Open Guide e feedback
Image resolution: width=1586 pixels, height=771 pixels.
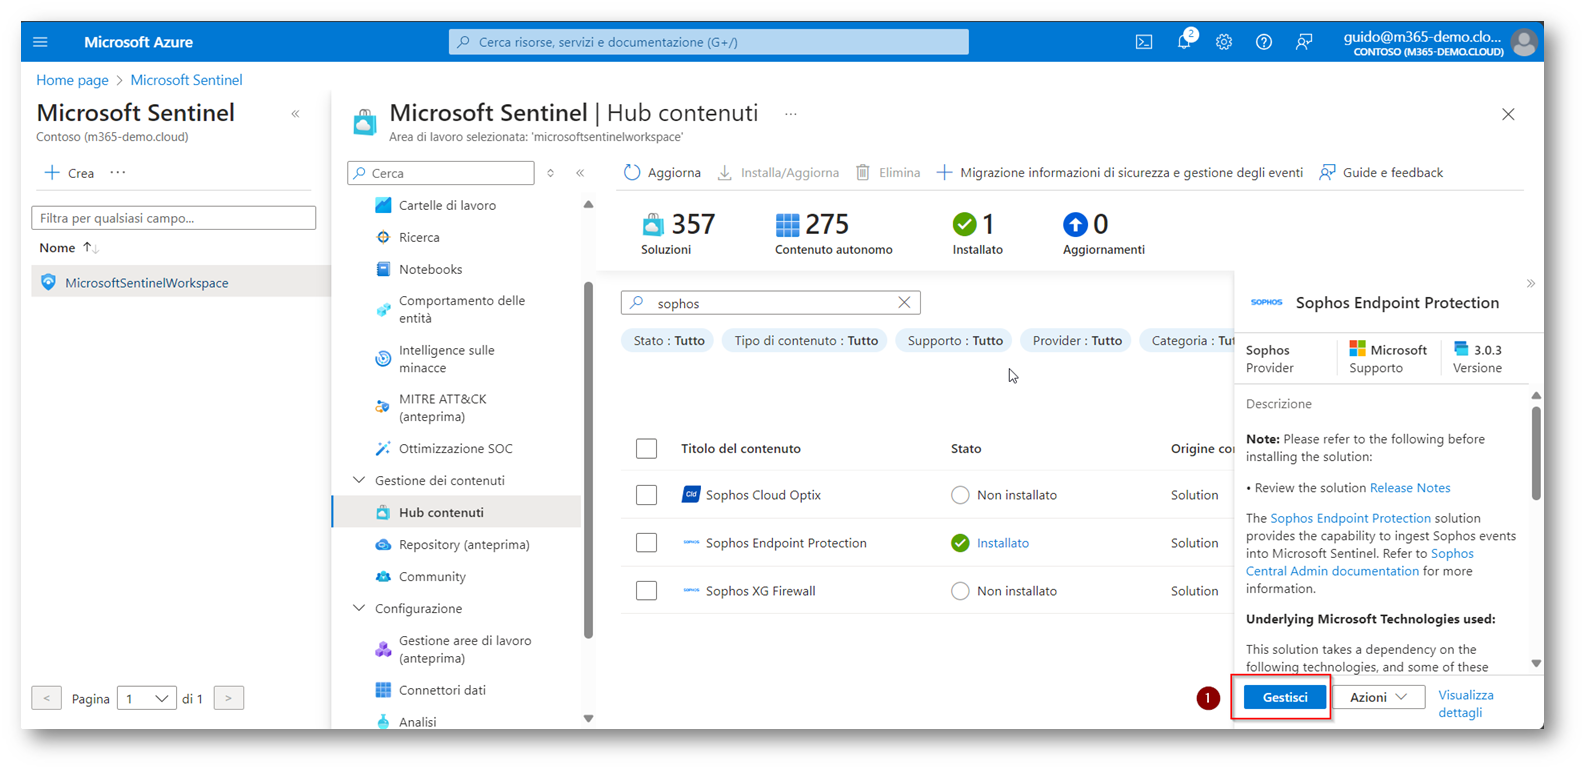click(x=1381, y=172)
